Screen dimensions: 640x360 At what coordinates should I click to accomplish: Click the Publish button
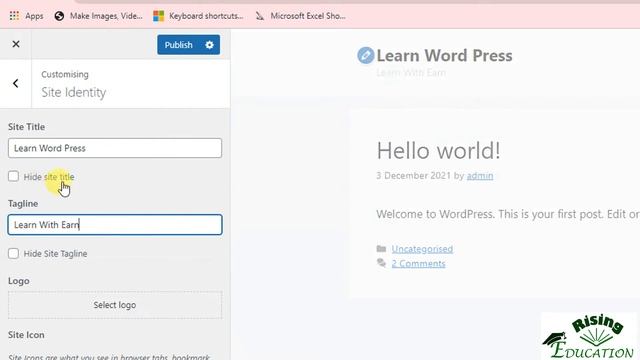coord(178,45)
